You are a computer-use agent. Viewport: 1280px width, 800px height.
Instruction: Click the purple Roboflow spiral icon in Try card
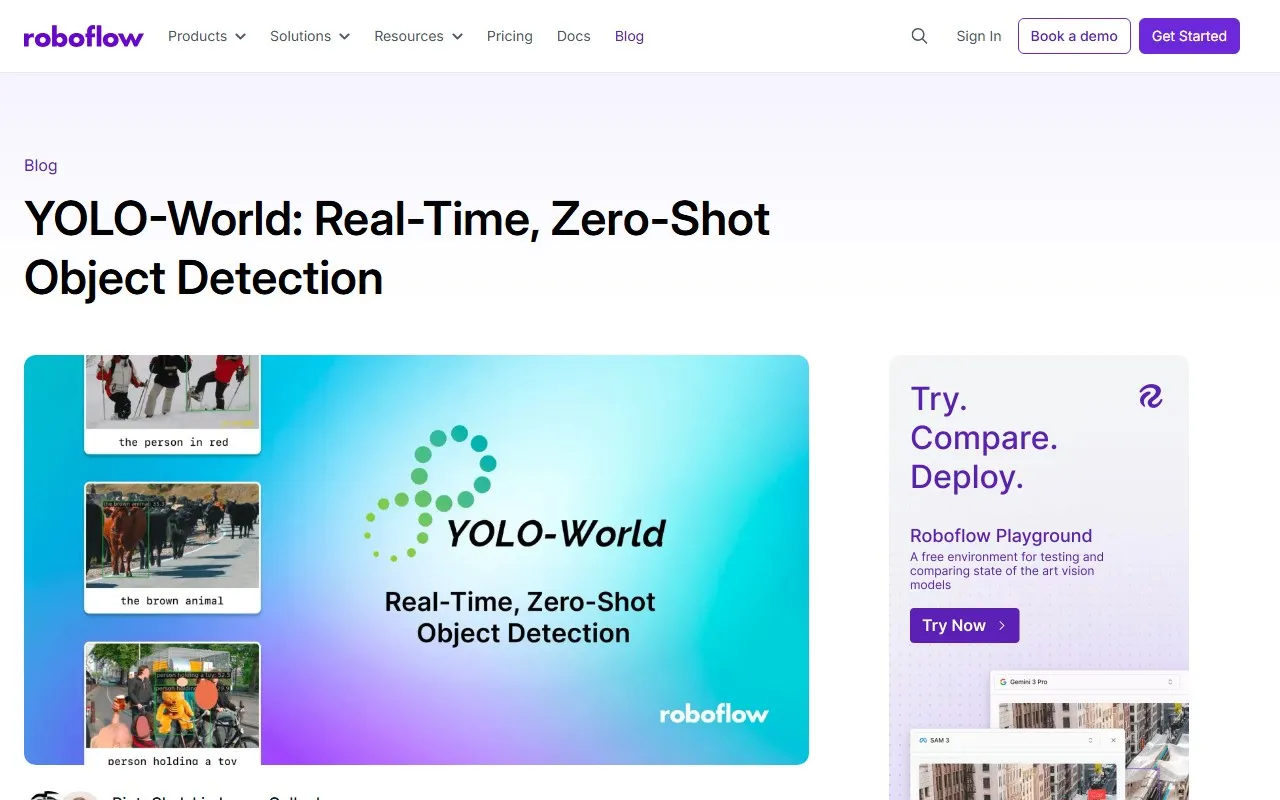pos(1151,396)
